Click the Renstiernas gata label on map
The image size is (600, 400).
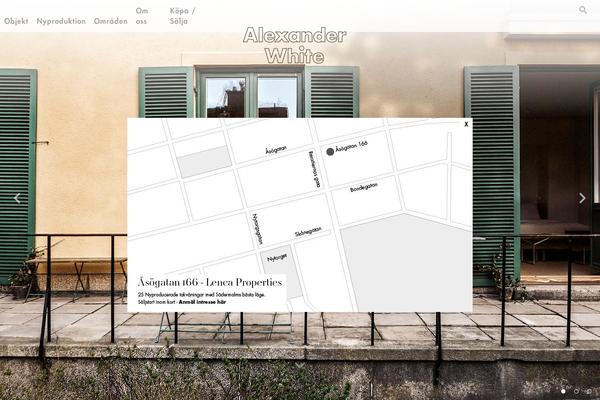(x=314, y=169)
